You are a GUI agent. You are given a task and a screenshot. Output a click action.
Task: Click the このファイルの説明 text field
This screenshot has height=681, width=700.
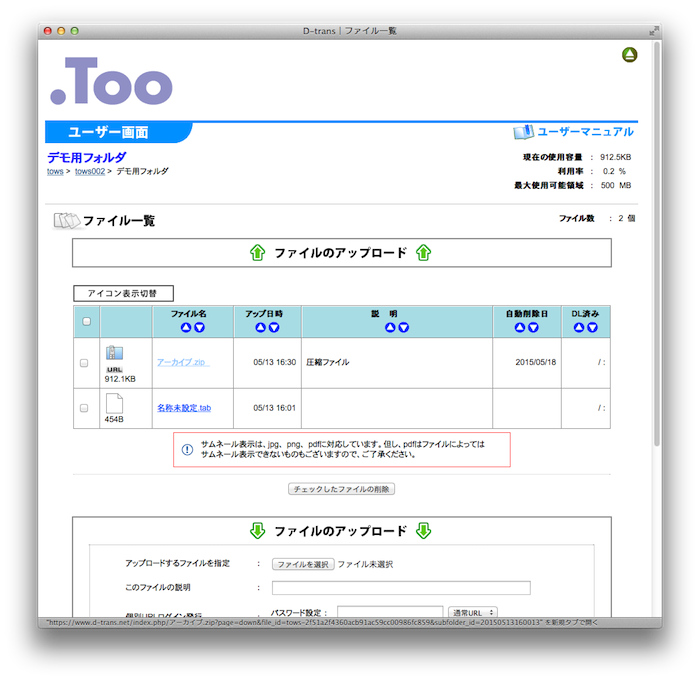pos(401,587)
